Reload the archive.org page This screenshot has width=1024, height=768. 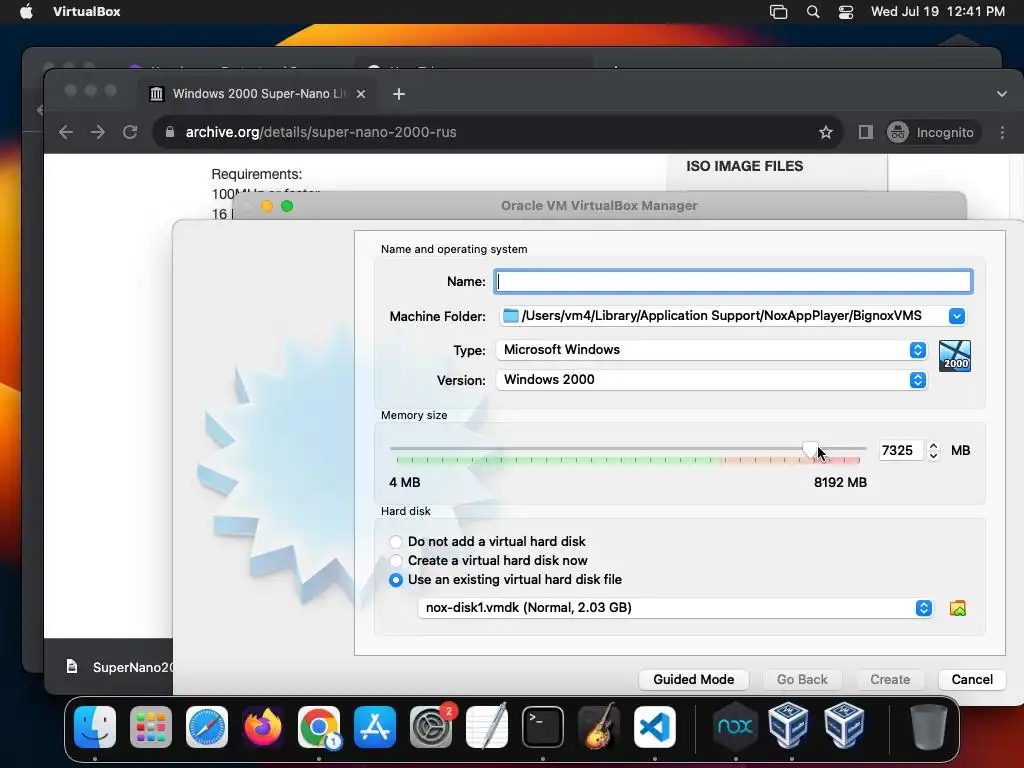point(130,132)
